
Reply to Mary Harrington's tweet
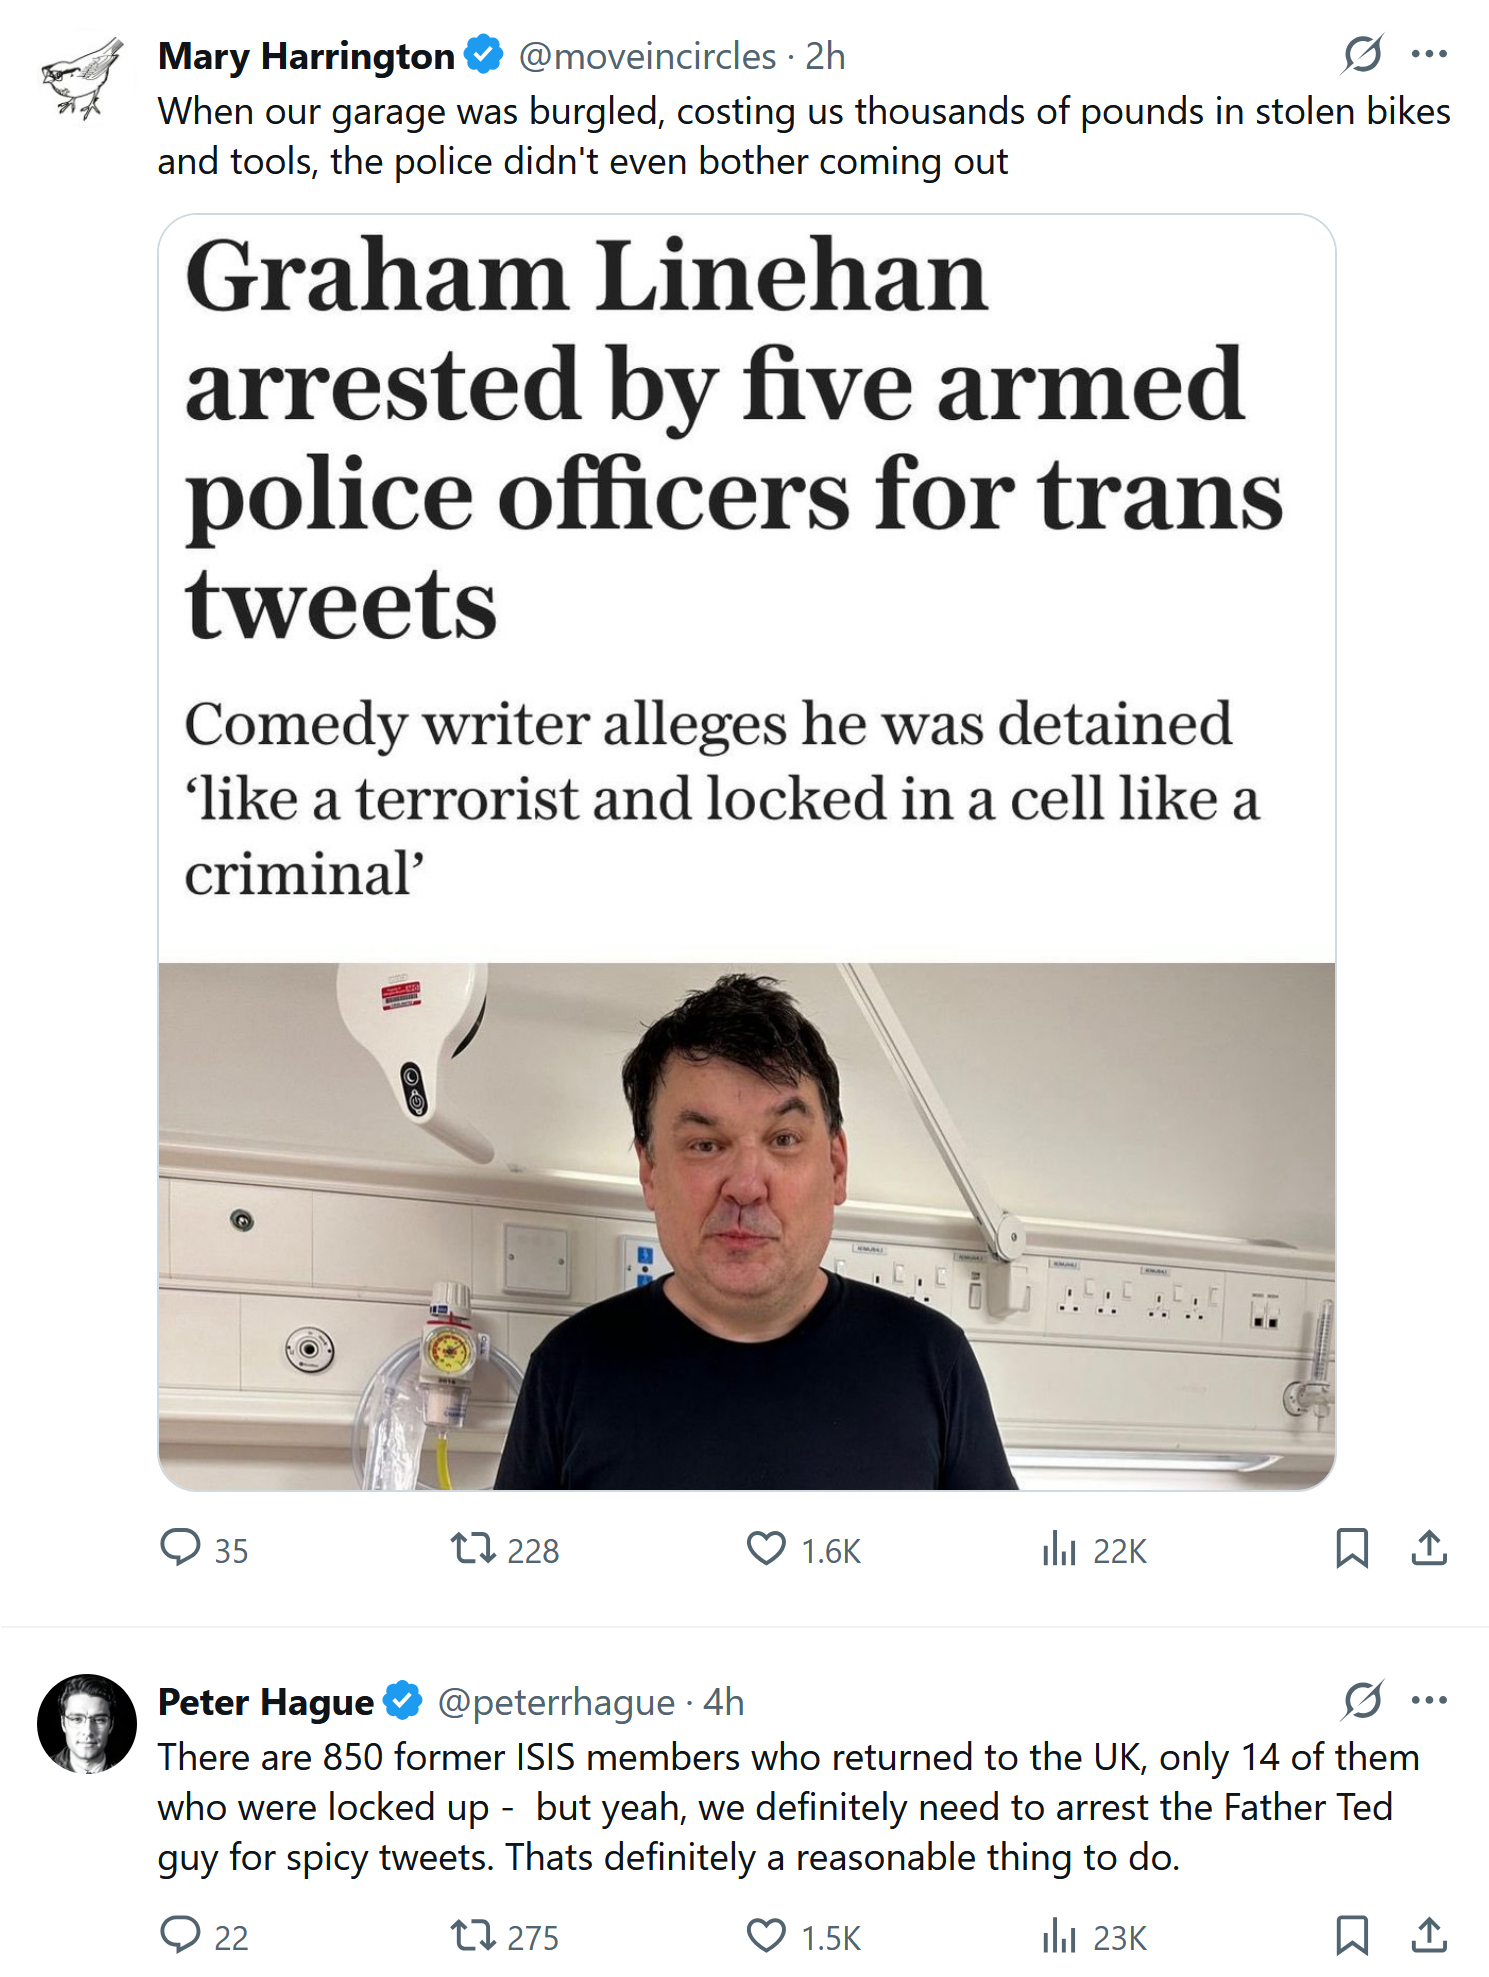coord(181,1548)
